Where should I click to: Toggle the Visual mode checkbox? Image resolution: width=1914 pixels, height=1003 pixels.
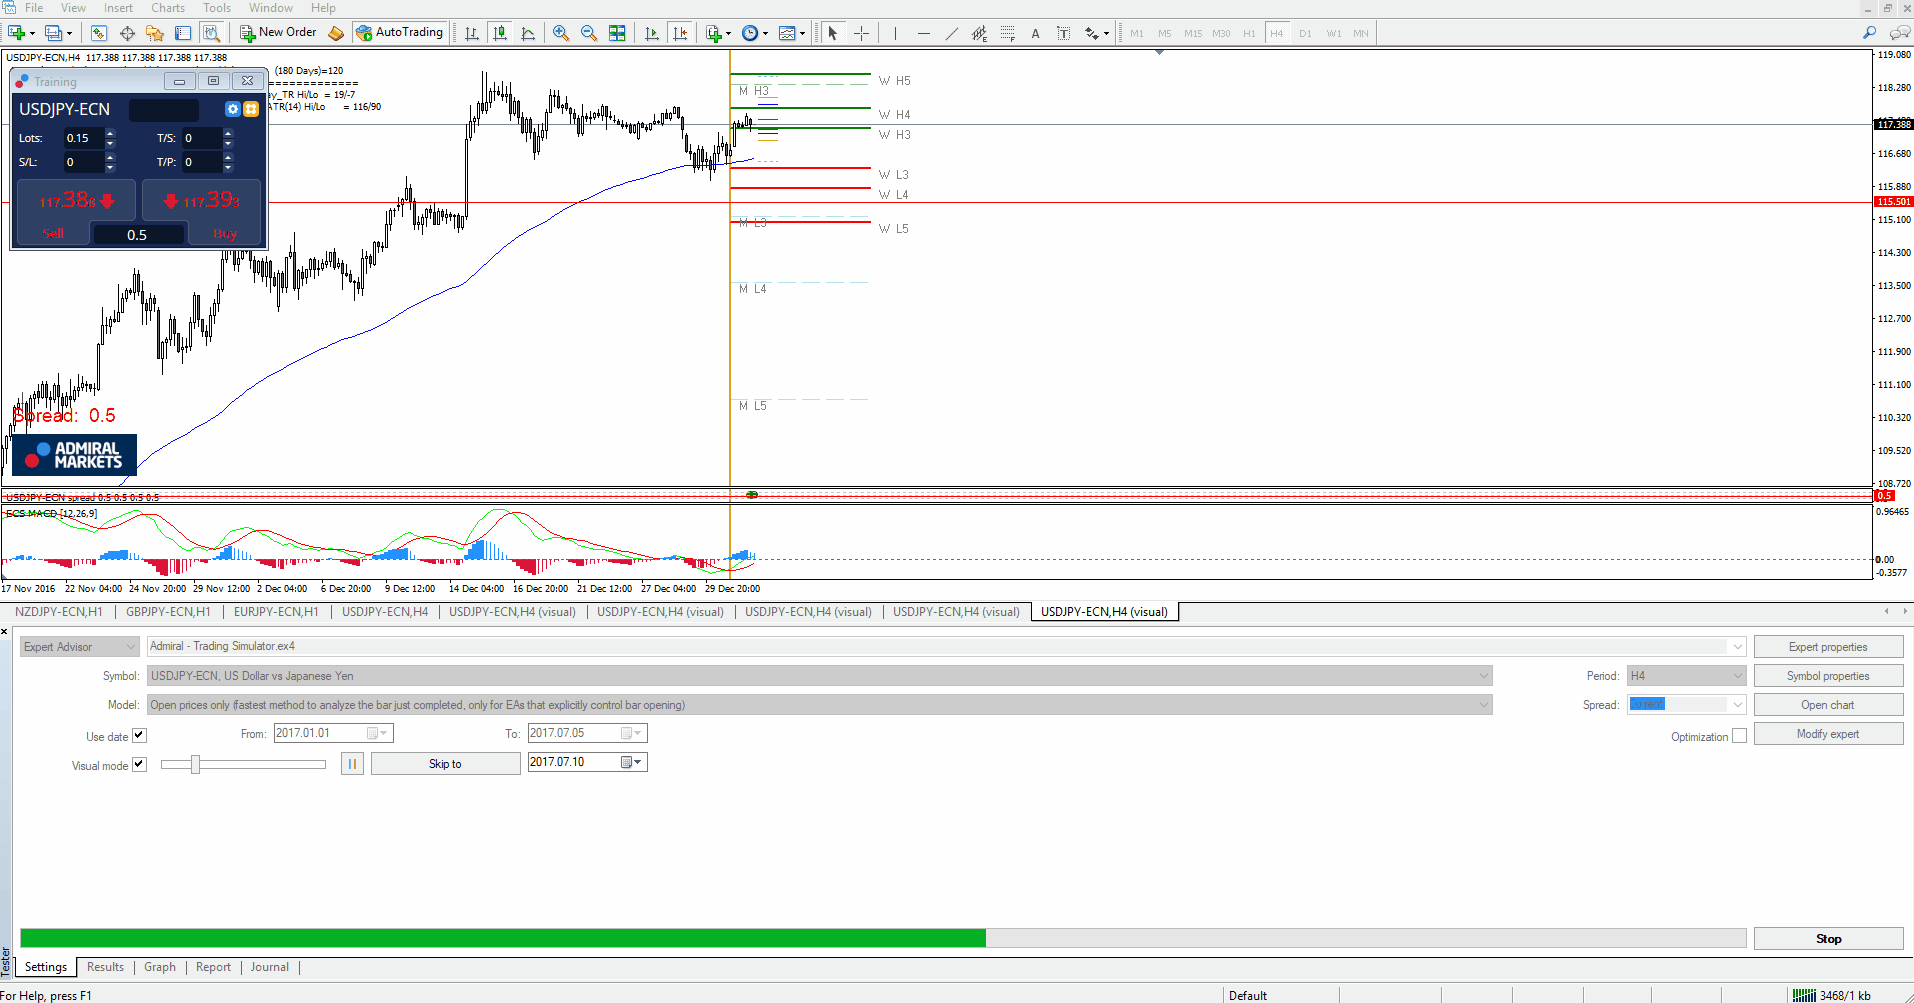click(x=140, y=765)
